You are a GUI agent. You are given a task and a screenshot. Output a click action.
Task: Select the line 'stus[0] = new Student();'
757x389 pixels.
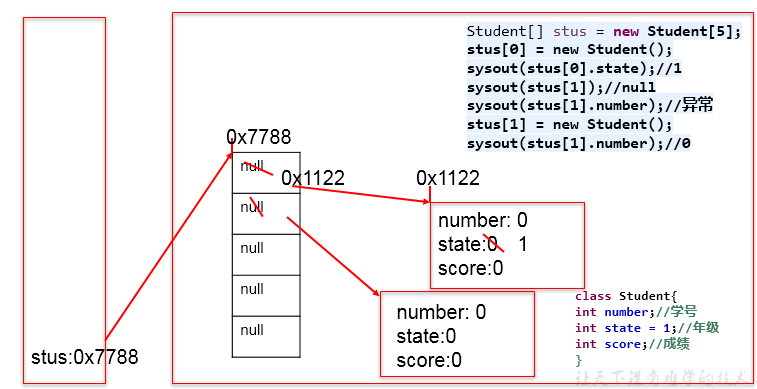(569, 50)
